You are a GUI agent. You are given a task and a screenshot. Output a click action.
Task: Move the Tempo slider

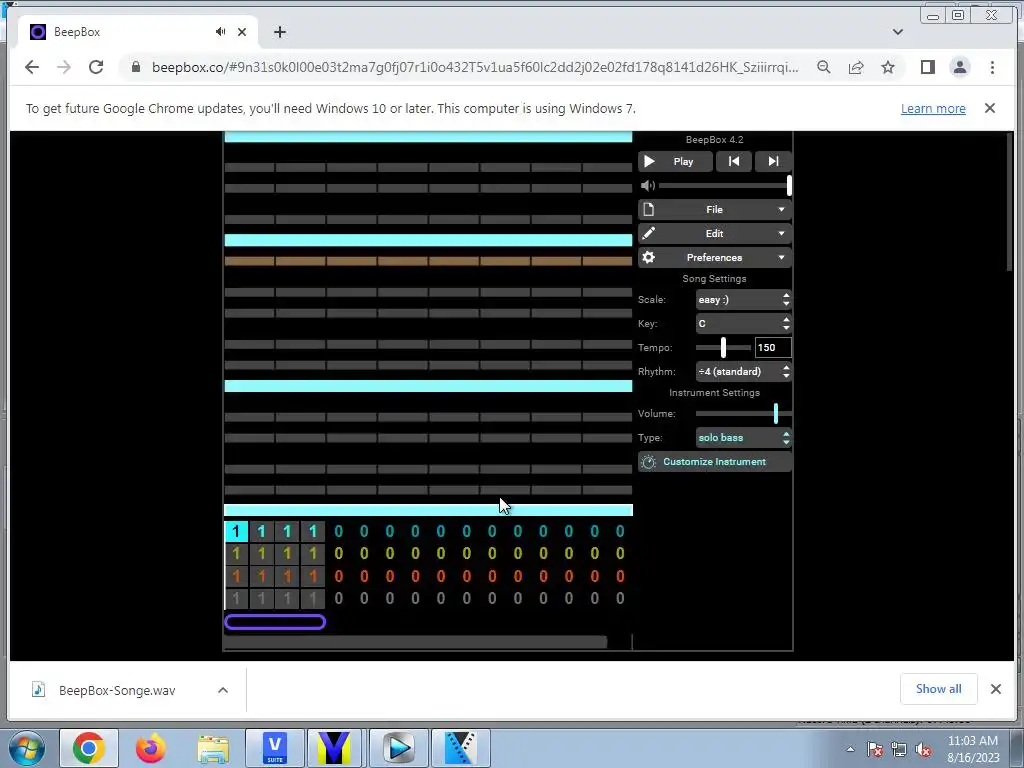tap(723, 347)
